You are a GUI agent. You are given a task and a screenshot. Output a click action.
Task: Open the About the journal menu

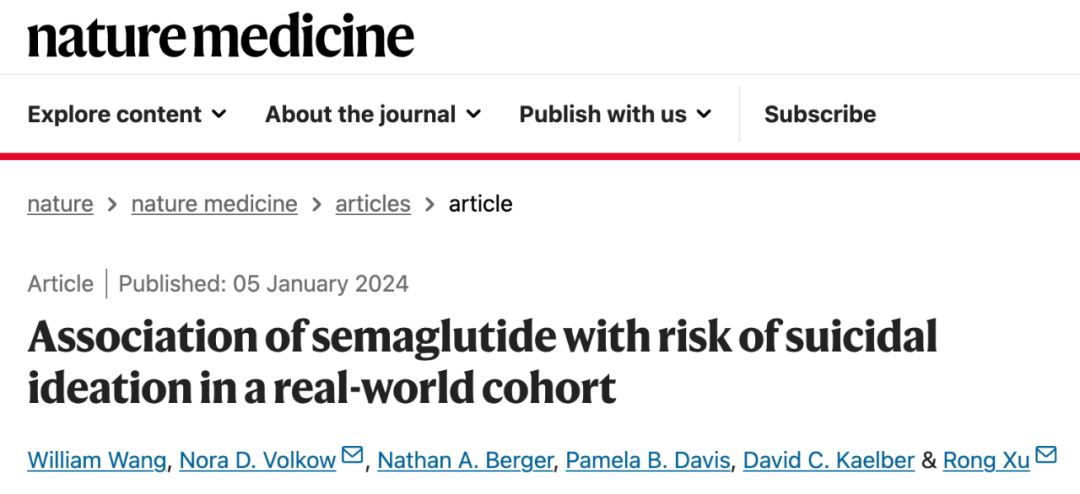point(360,114)
